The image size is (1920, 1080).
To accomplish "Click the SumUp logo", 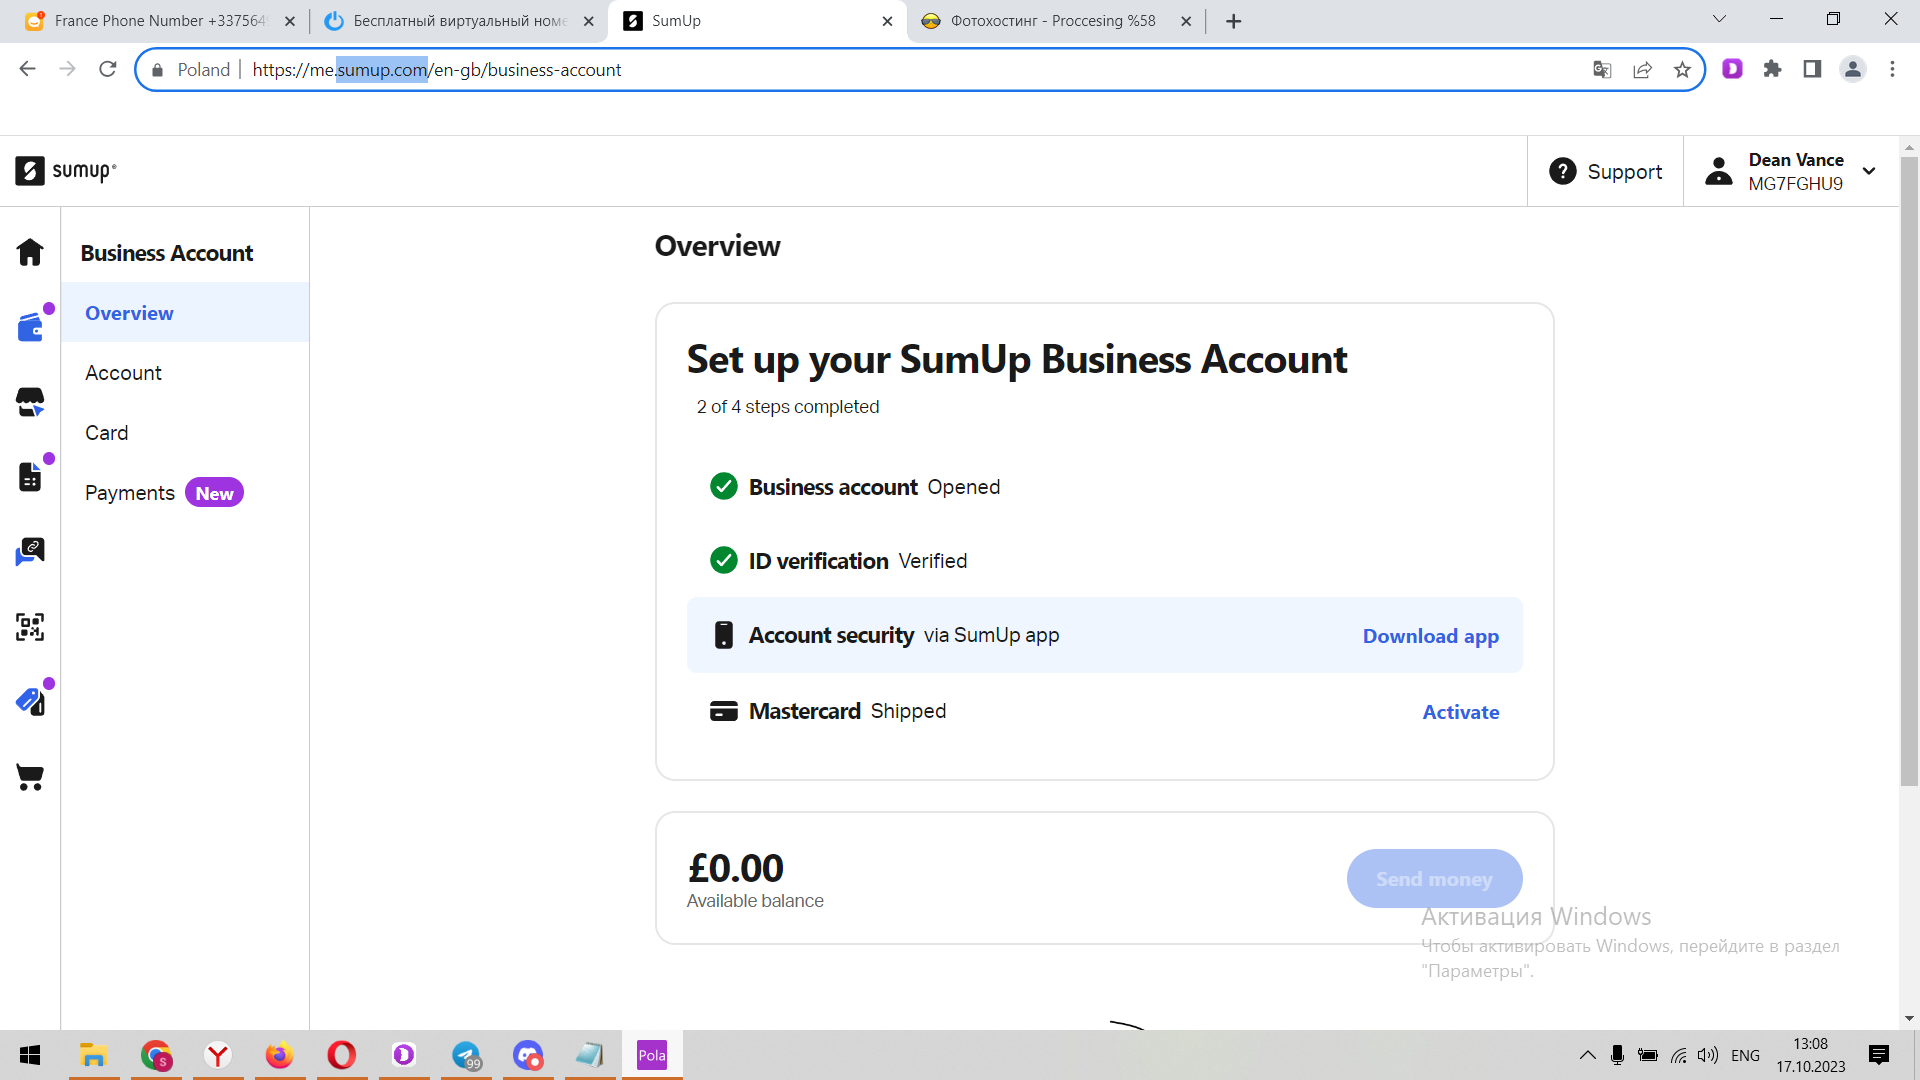I will click(66, 171).
